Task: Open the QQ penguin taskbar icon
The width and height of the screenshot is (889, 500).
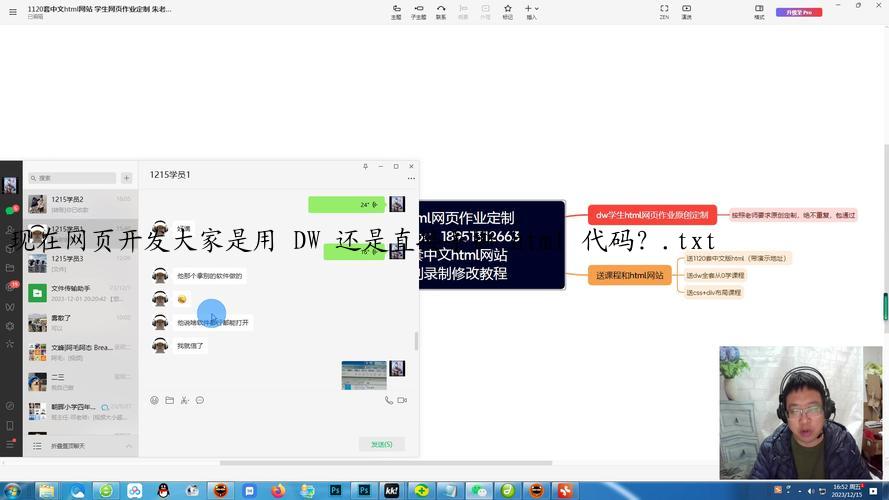Action: (163, 491)
